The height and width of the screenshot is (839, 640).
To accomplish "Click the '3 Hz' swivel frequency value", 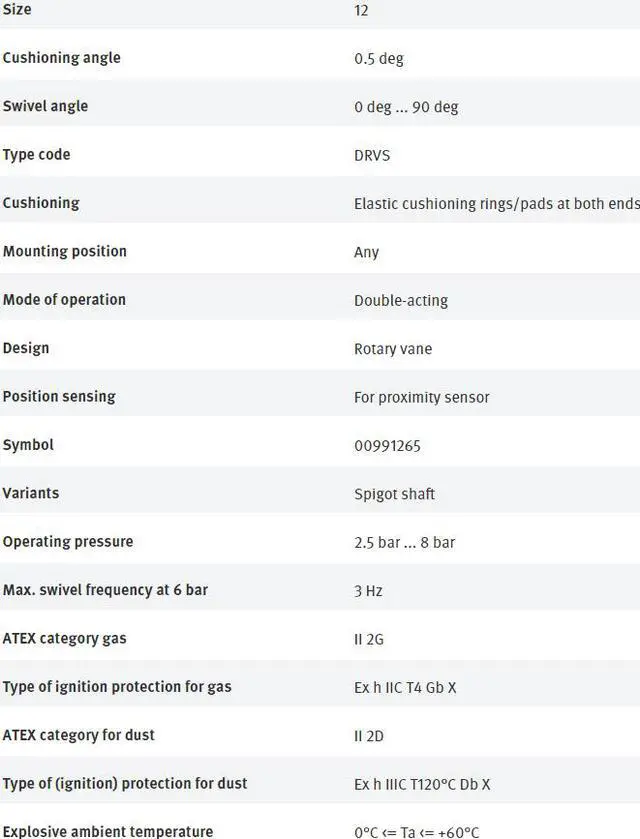I will [368, 590].
